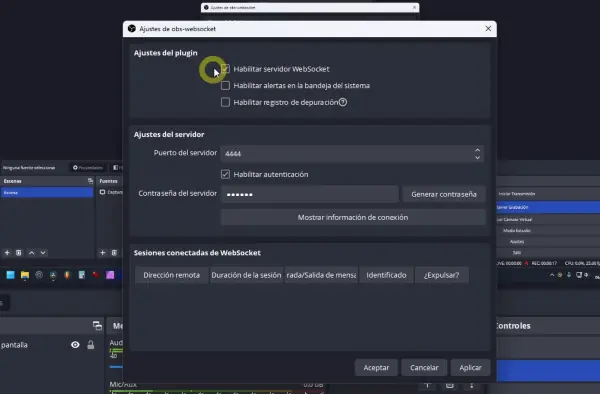Screen dimensions: 600x394
Task: Toggle Habilitar autenticación checkbox
Action: pos(225,174)
